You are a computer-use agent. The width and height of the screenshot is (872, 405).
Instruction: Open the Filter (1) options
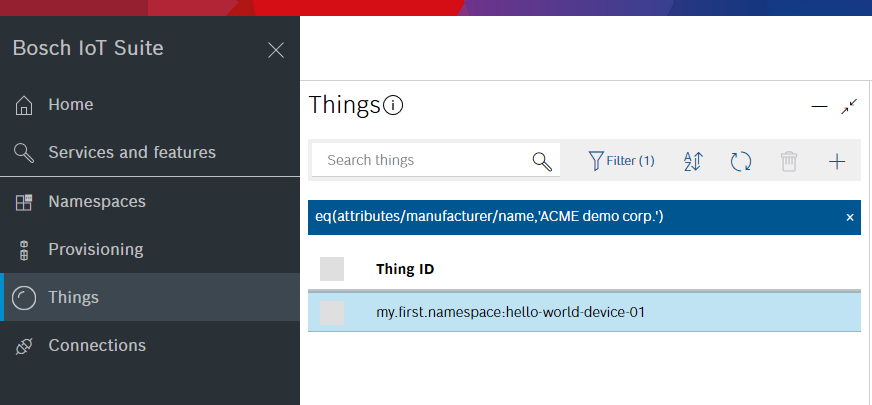click(x=621, y=161)
